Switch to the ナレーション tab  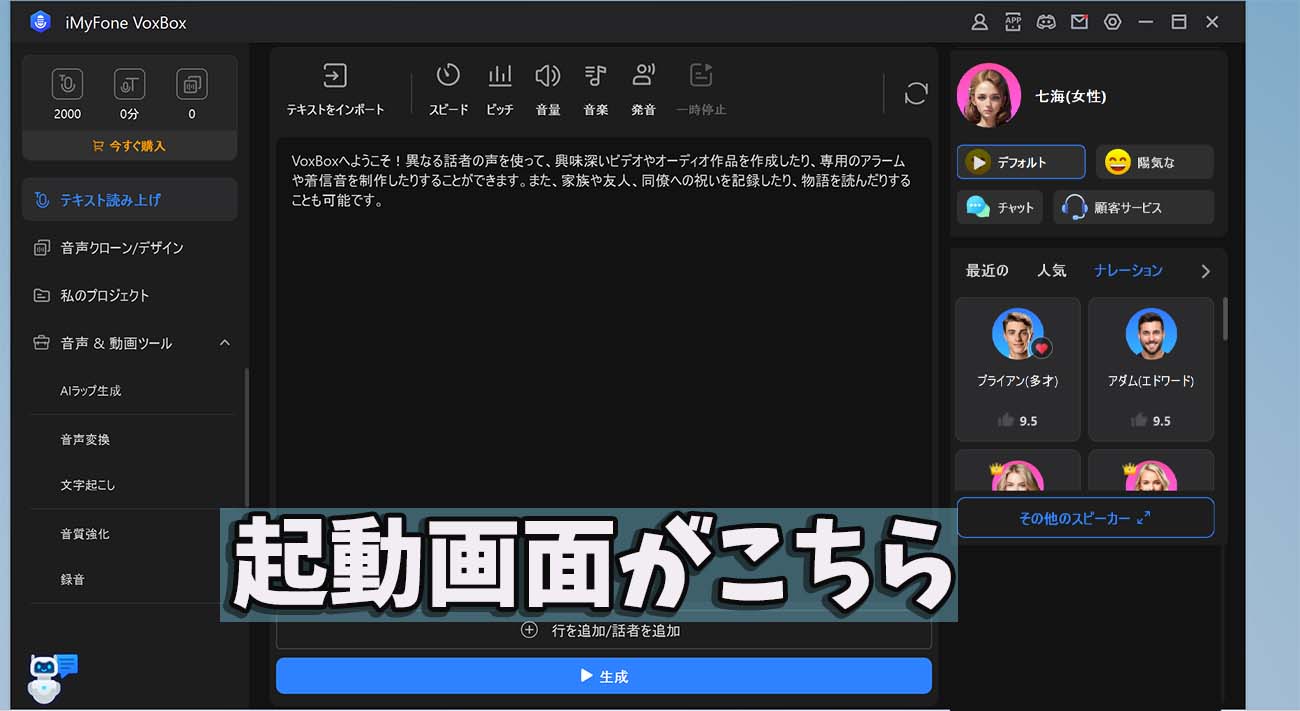(x=1128, y=271)
